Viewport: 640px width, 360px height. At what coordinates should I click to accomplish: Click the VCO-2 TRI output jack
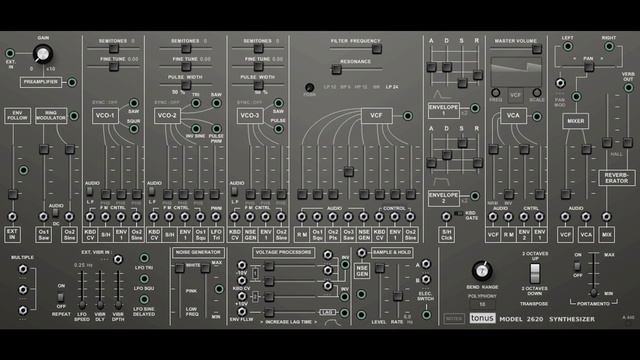tap(196, 103)
